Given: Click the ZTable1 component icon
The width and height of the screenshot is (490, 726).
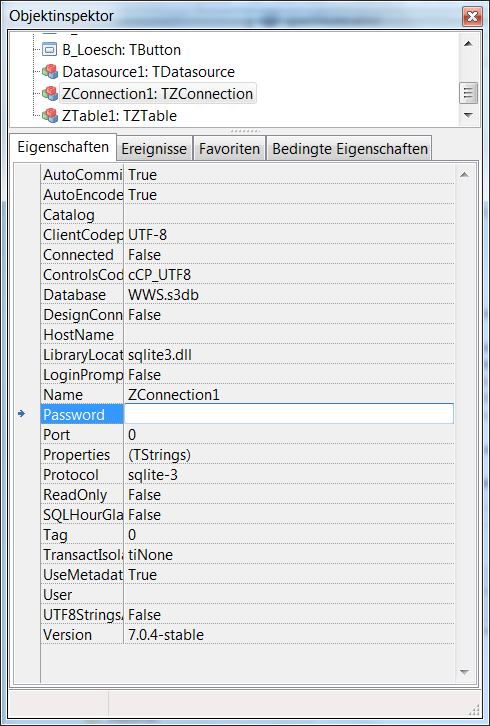Looking at the screenshot, I should (49, 115).
